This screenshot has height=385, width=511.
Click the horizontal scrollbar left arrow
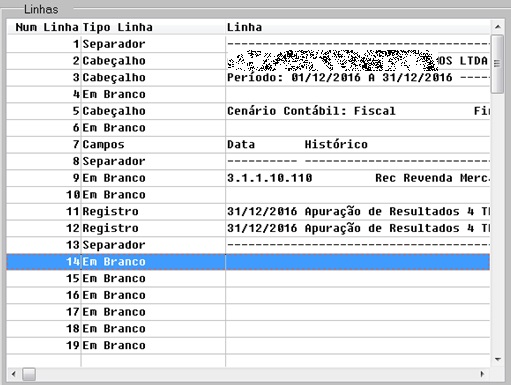14,374
